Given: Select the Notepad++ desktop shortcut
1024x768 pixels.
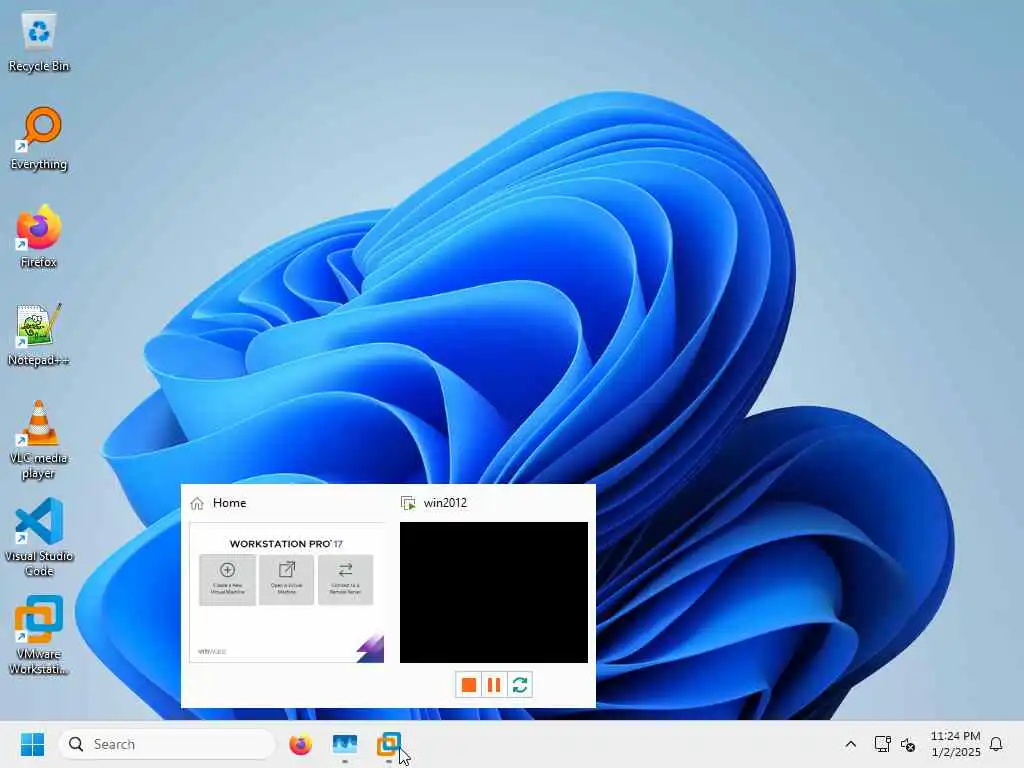Looking at the screenshot, I should (x=39, y=335).
